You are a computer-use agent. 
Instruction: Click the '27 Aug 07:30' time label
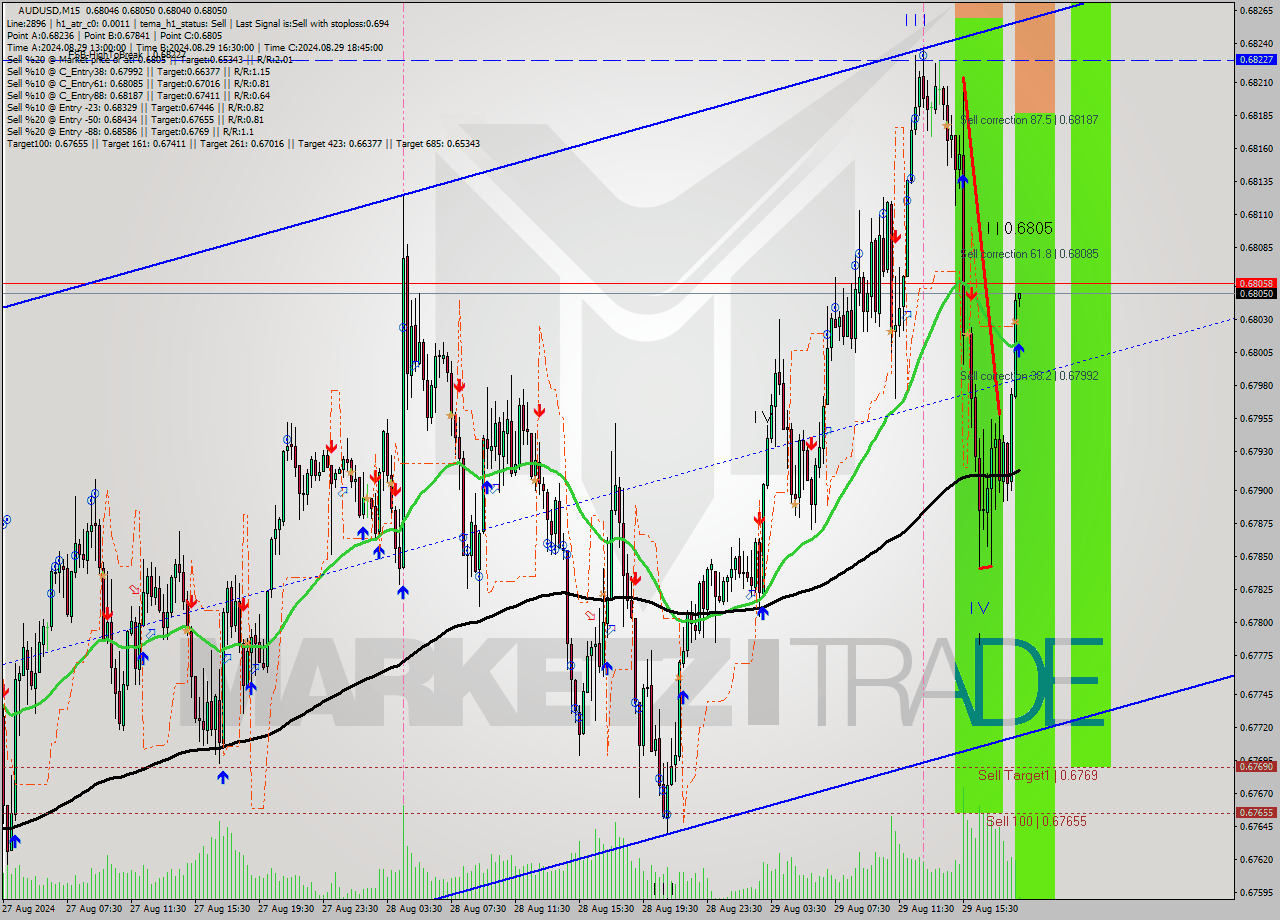94,909
